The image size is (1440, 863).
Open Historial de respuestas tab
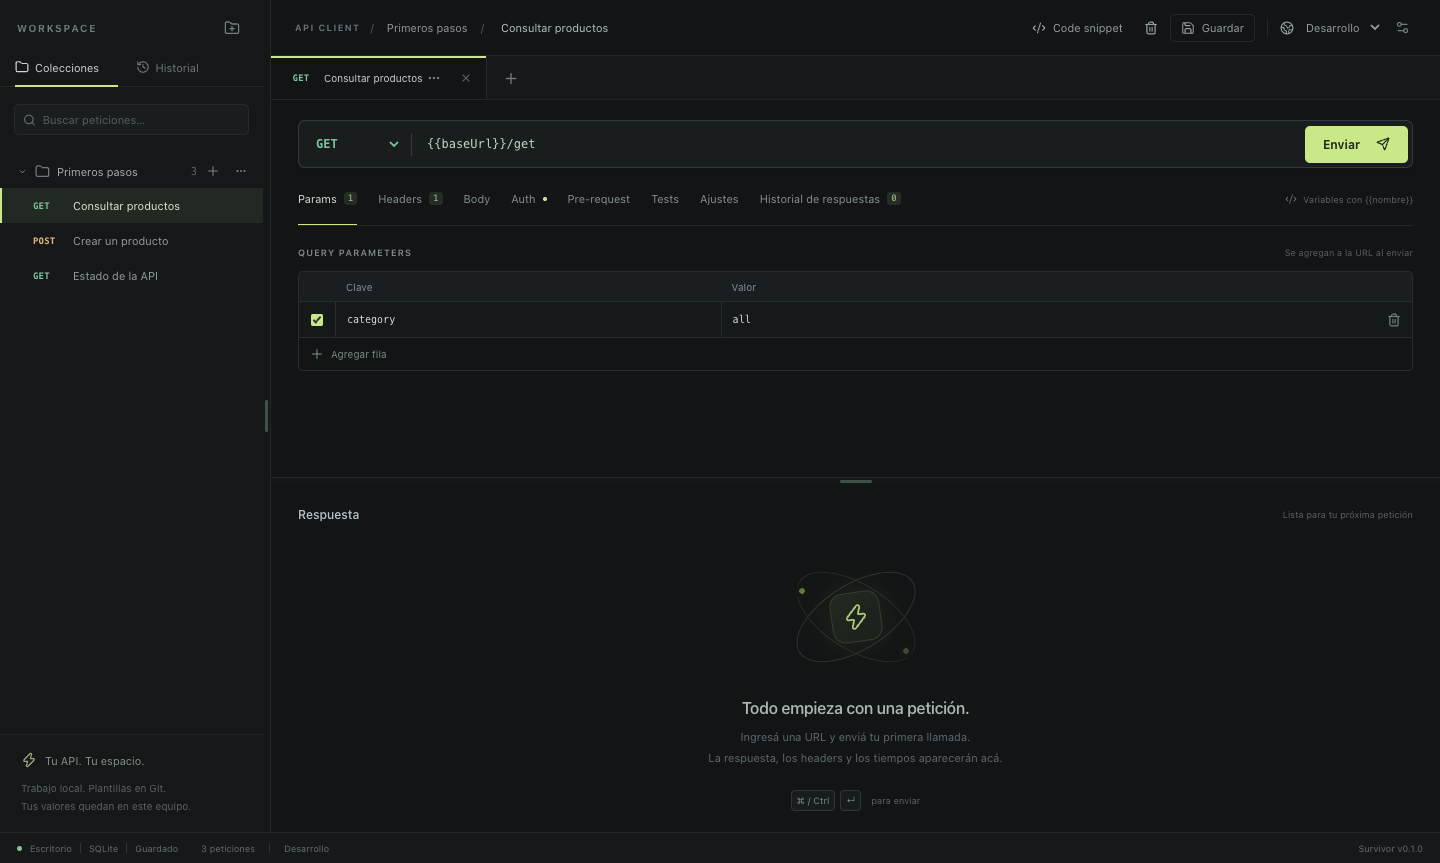(830, 199)
